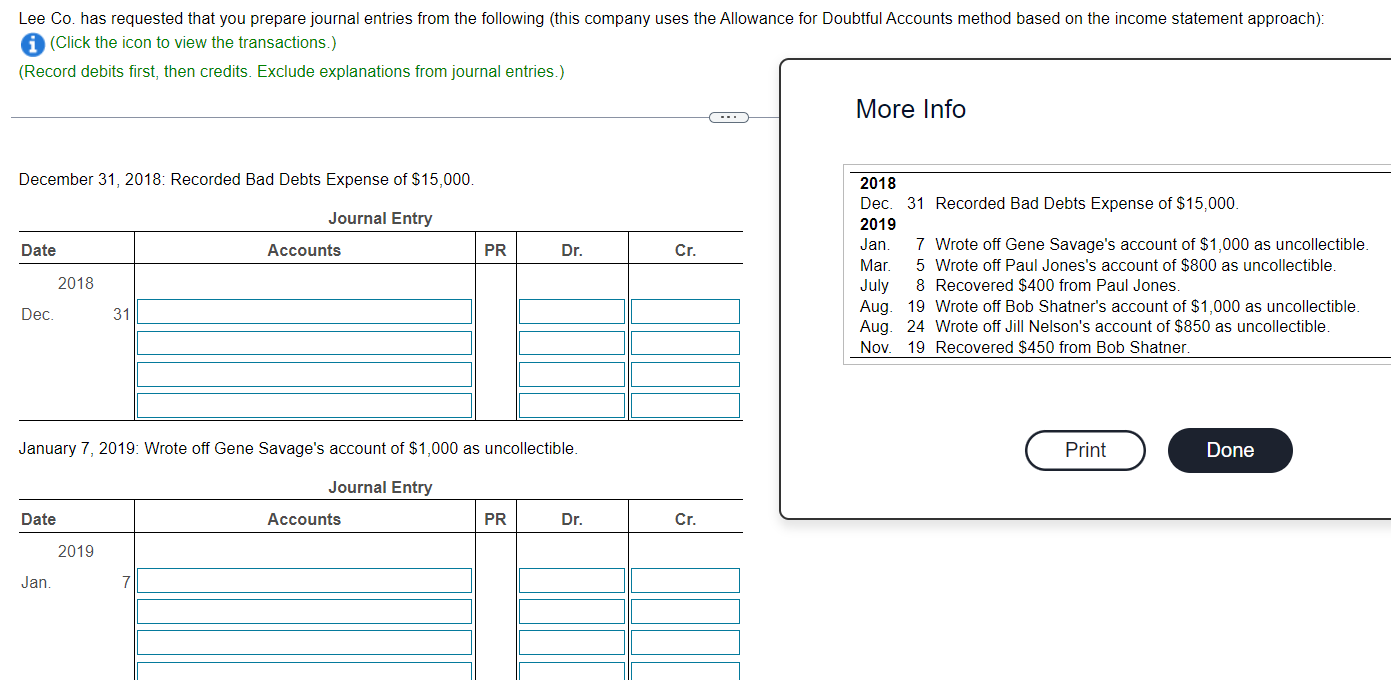
Task: Click 'Wrote off Jill Nelson's account' line
Action: (x=1132, y=327)
